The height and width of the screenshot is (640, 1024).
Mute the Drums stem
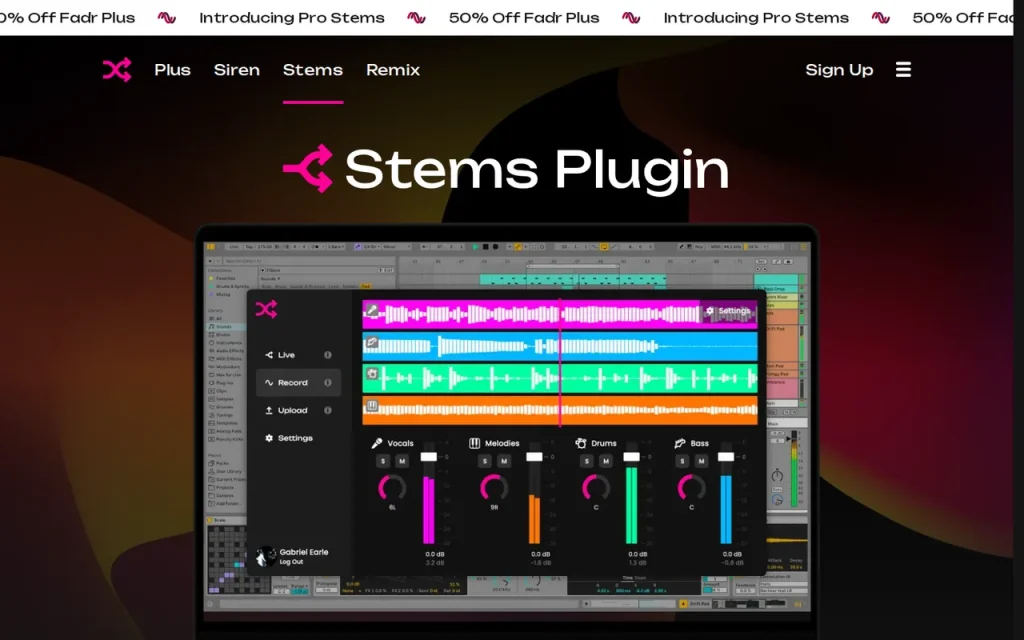click(606, 461)
